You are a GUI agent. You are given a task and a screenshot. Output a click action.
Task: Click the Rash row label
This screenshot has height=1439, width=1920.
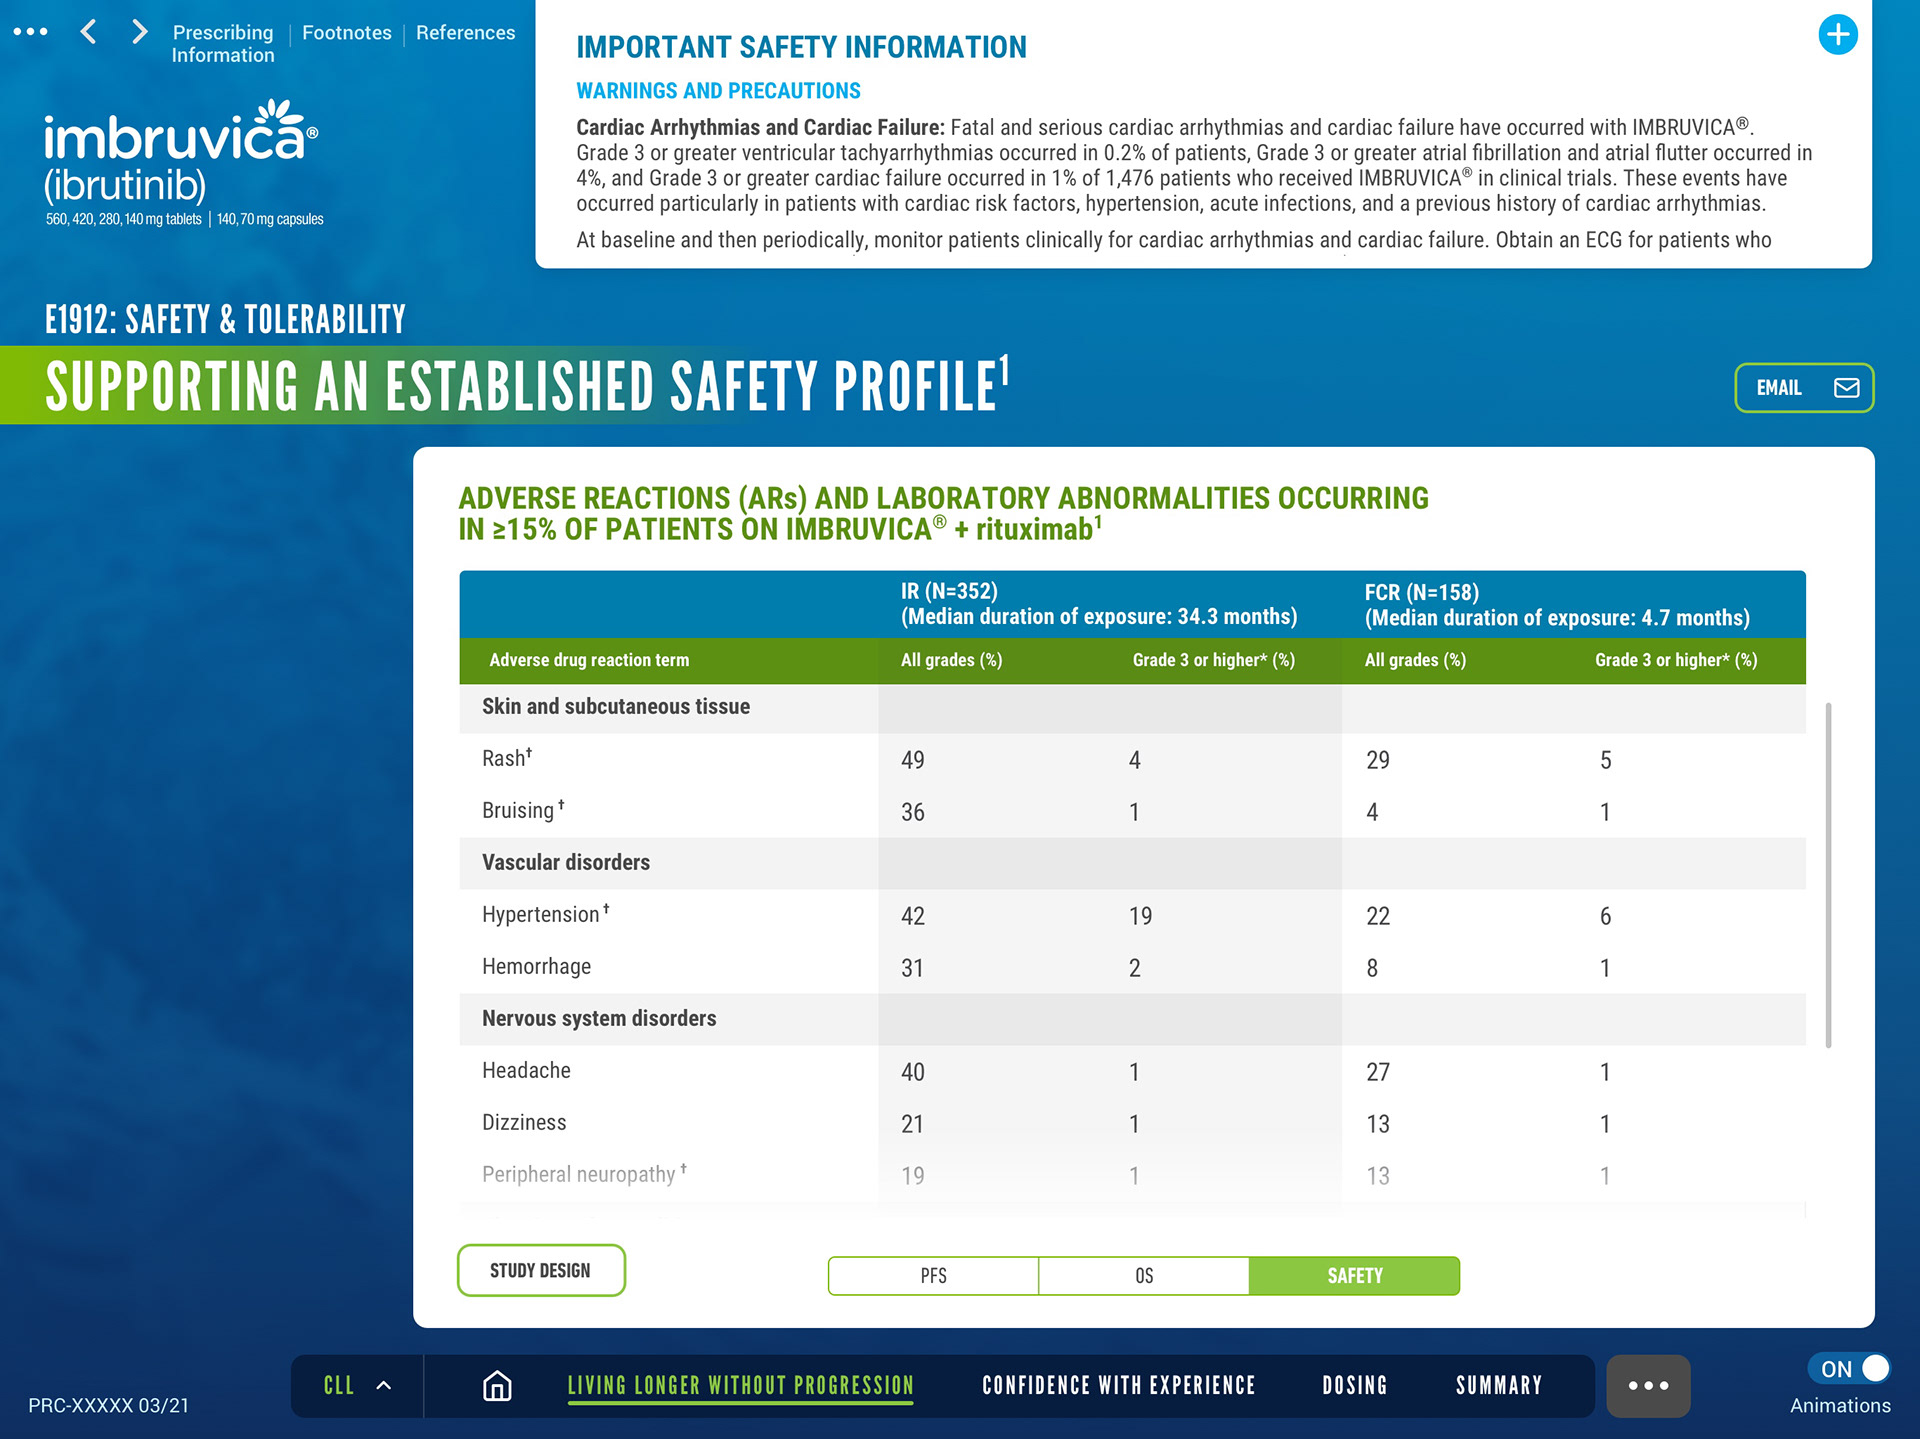506,758
